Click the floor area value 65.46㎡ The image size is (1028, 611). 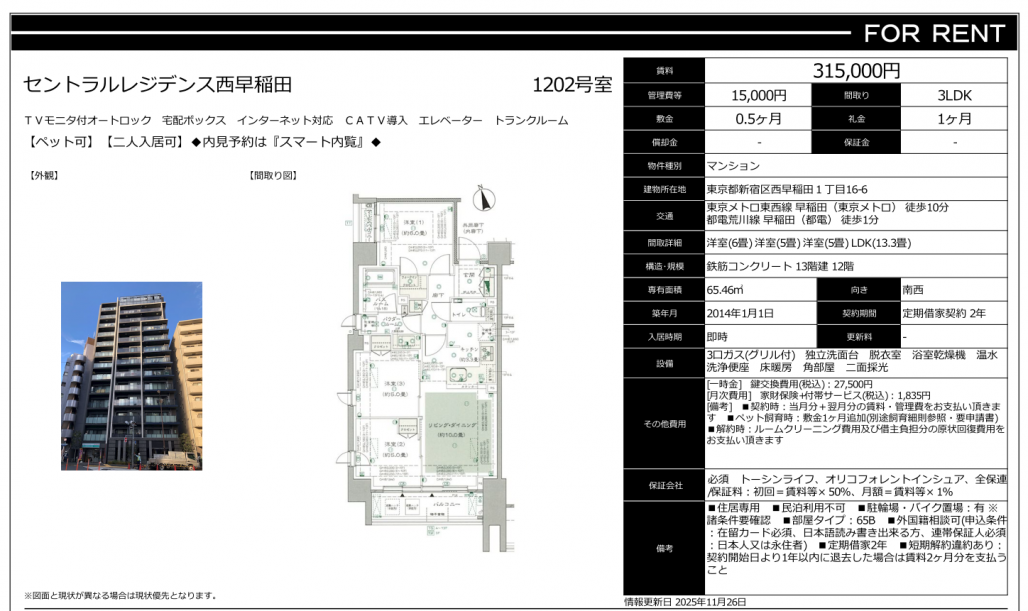726,290
